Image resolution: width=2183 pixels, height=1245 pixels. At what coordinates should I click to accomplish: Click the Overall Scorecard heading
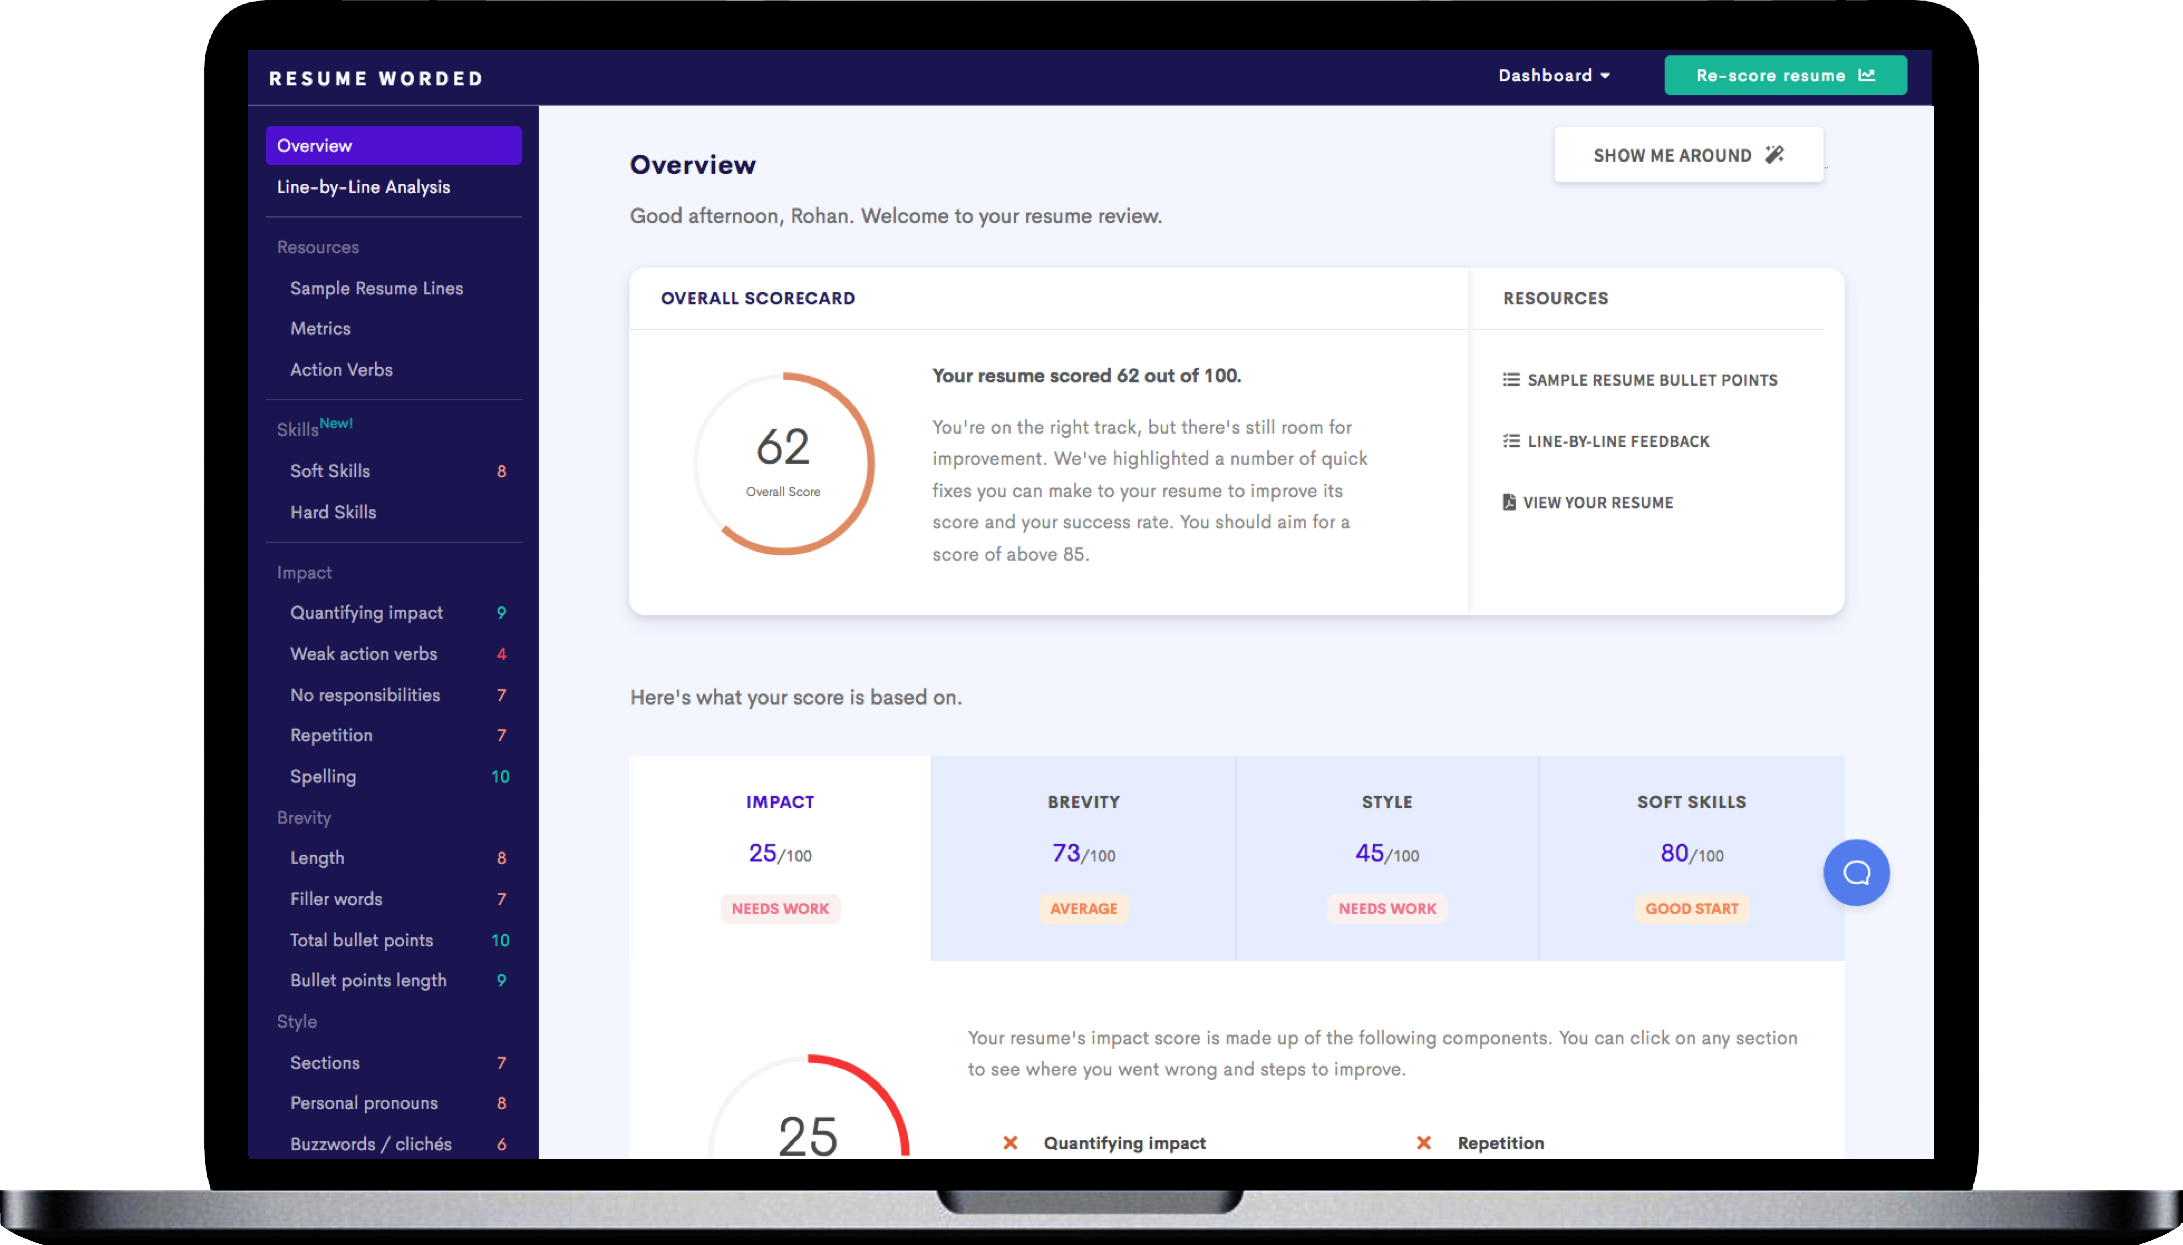(758, 298)
